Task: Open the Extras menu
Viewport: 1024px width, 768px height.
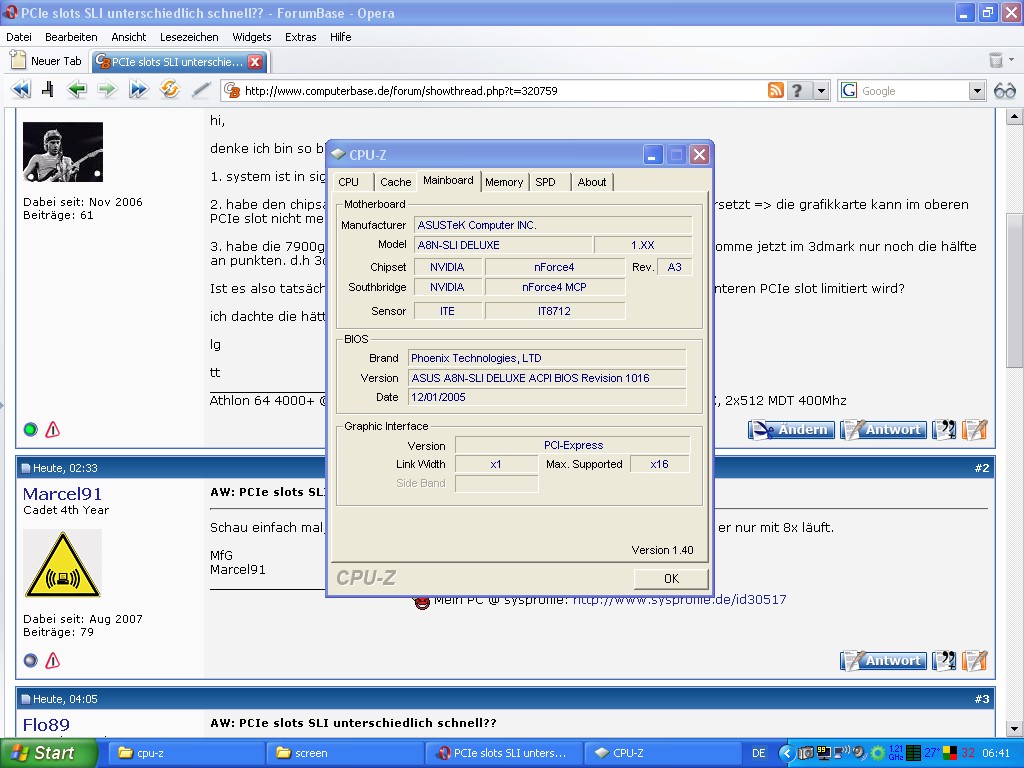Action: [300, 37]
